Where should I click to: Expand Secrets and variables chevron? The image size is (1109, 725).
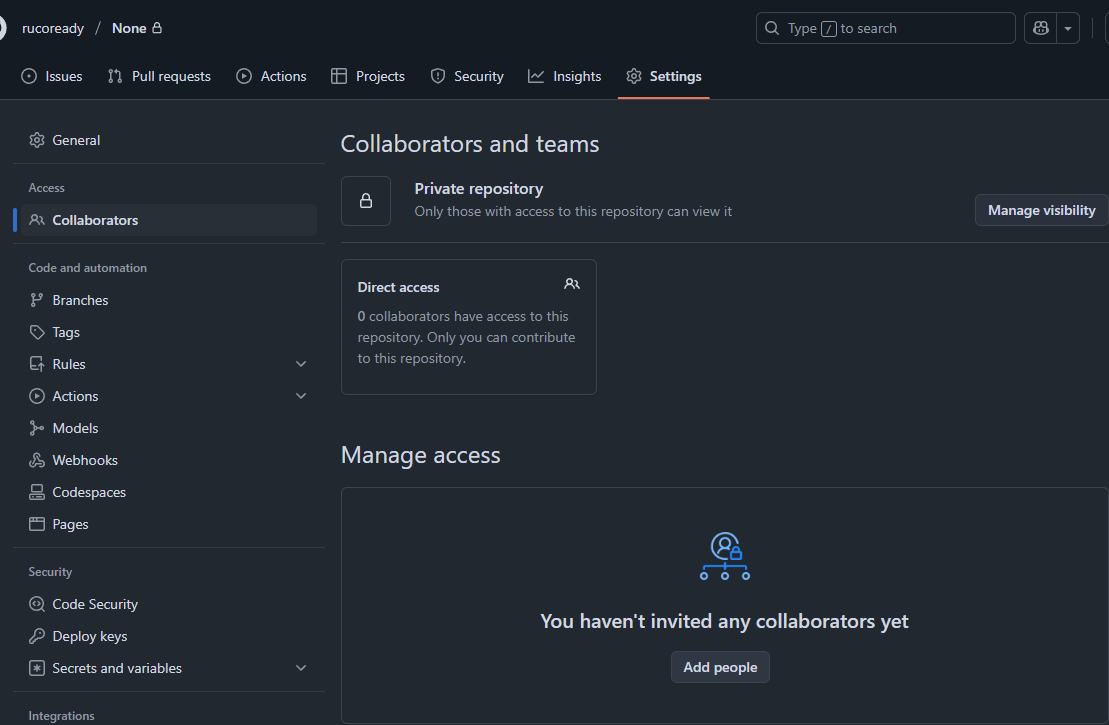[301, 668]
